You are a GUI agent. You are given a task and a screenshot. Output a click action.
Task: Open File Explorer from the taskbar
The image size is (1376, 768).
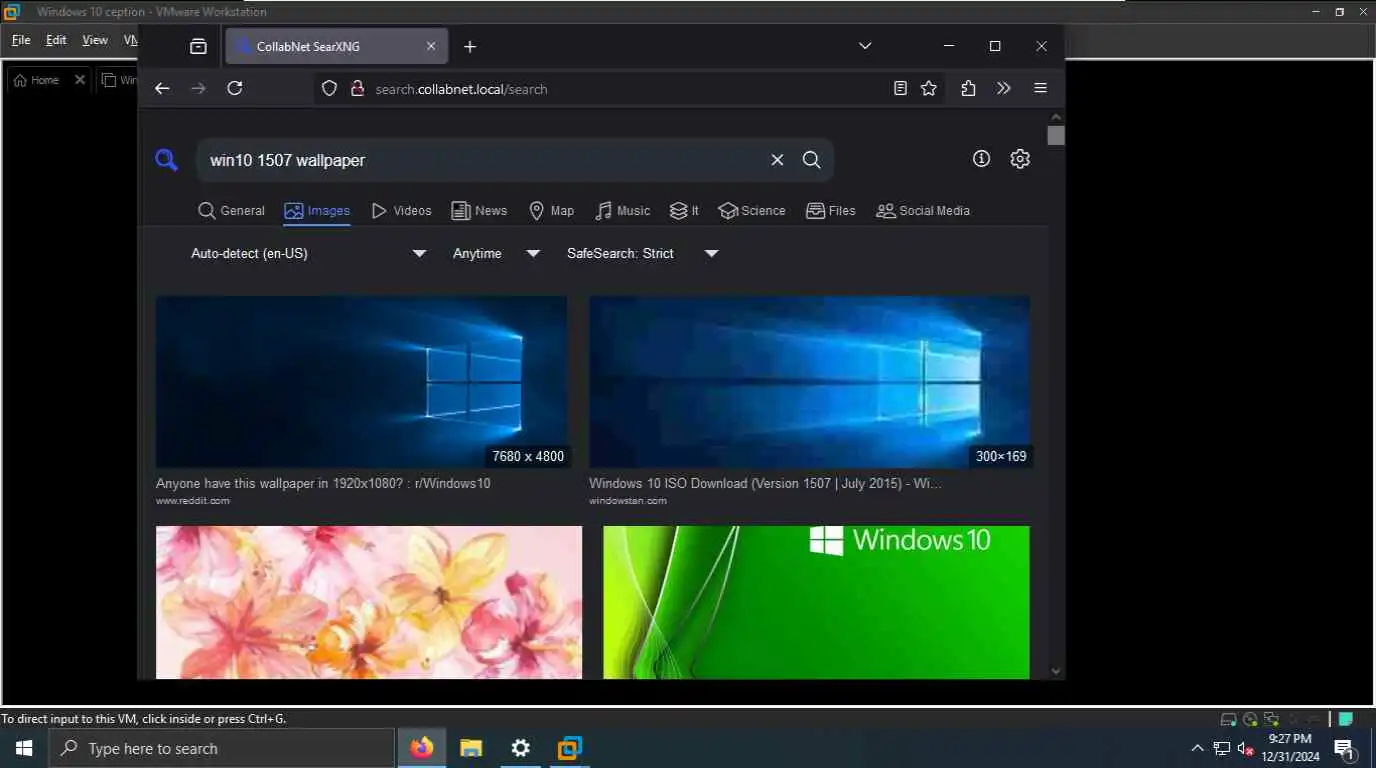(471, 748)
